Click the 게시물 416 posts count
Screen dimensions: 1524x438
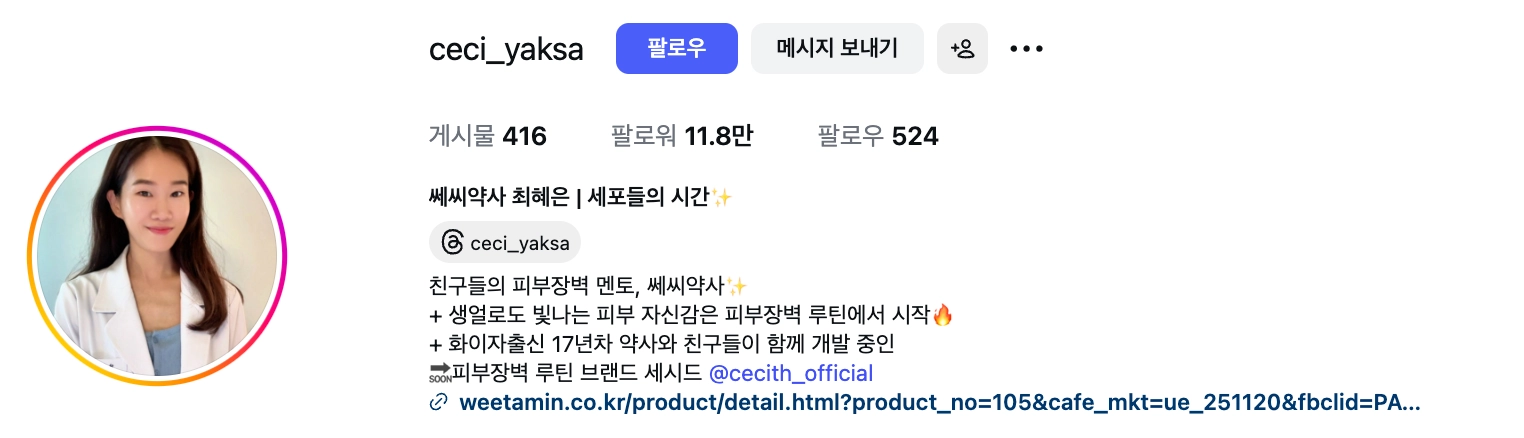tap(488, 136)
